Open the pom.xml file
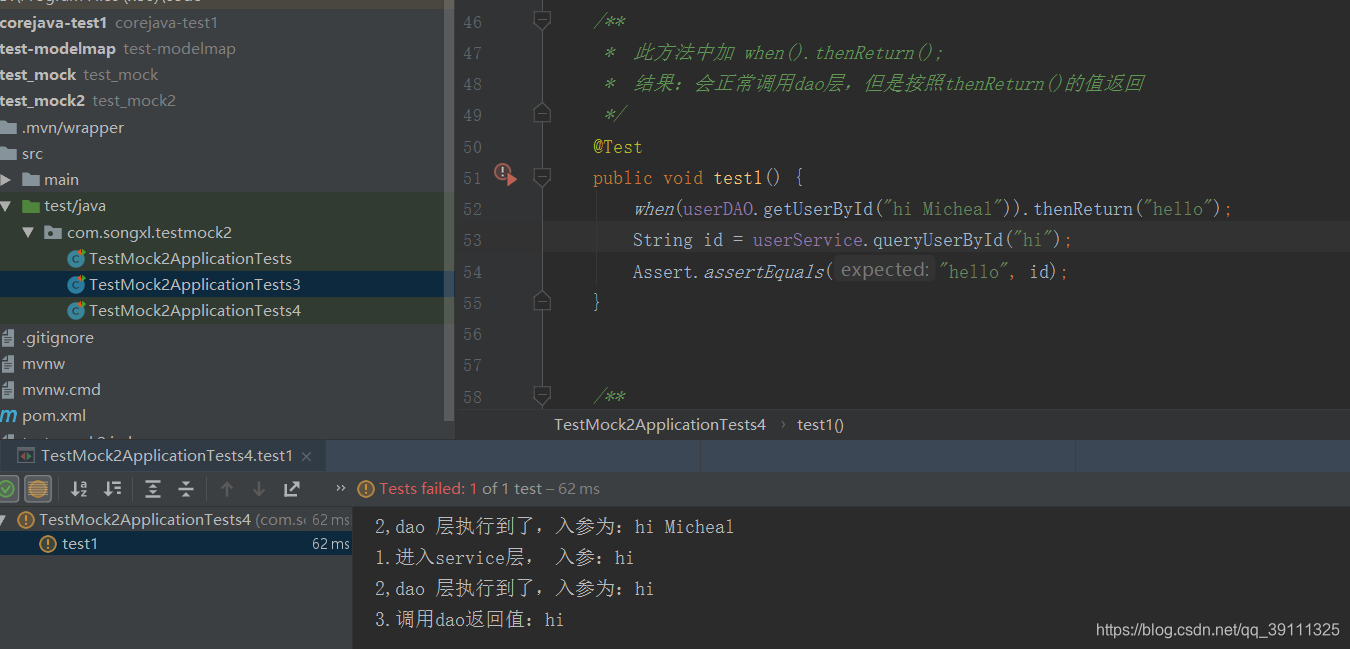This screenshot has height=649, width=1350. tap(54, 416)
